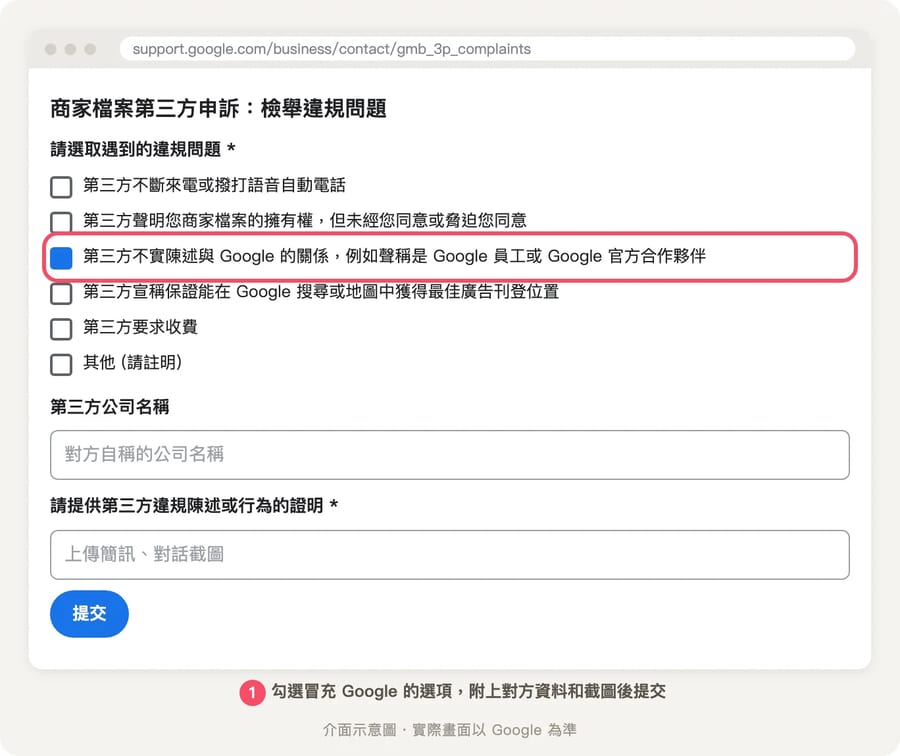Viewport: 900px width, 756px height.
Task: Click the label '請選取遇到的違規問題 *'
Action: point(142,149)
